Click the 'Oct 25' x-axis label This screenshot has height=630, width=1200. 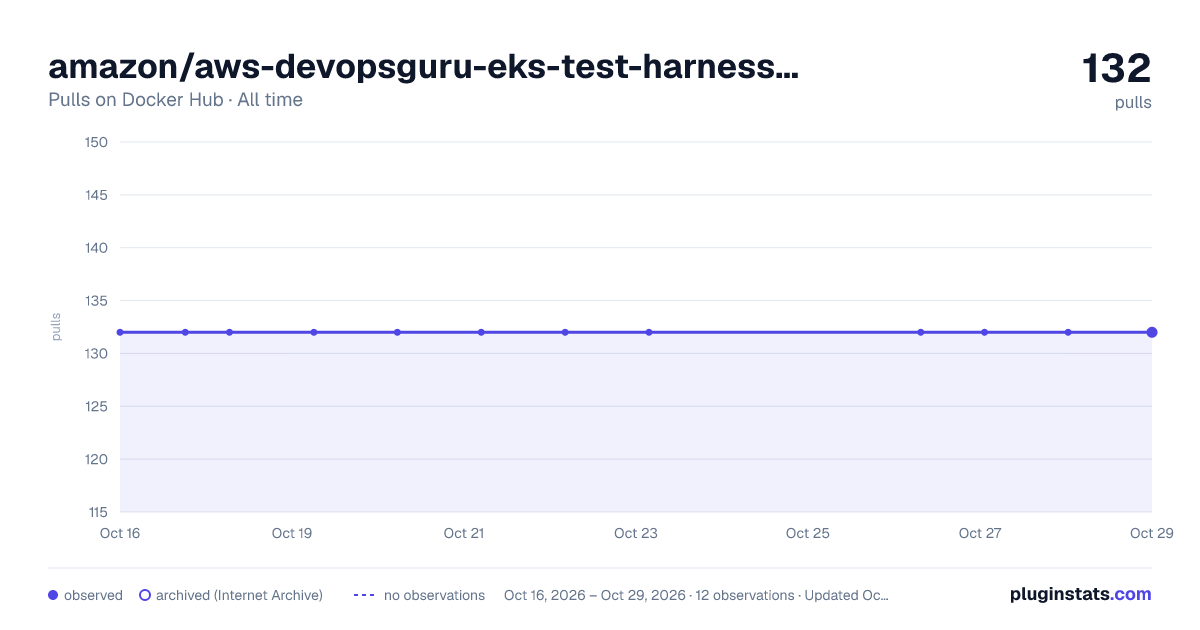coord(808,533)
